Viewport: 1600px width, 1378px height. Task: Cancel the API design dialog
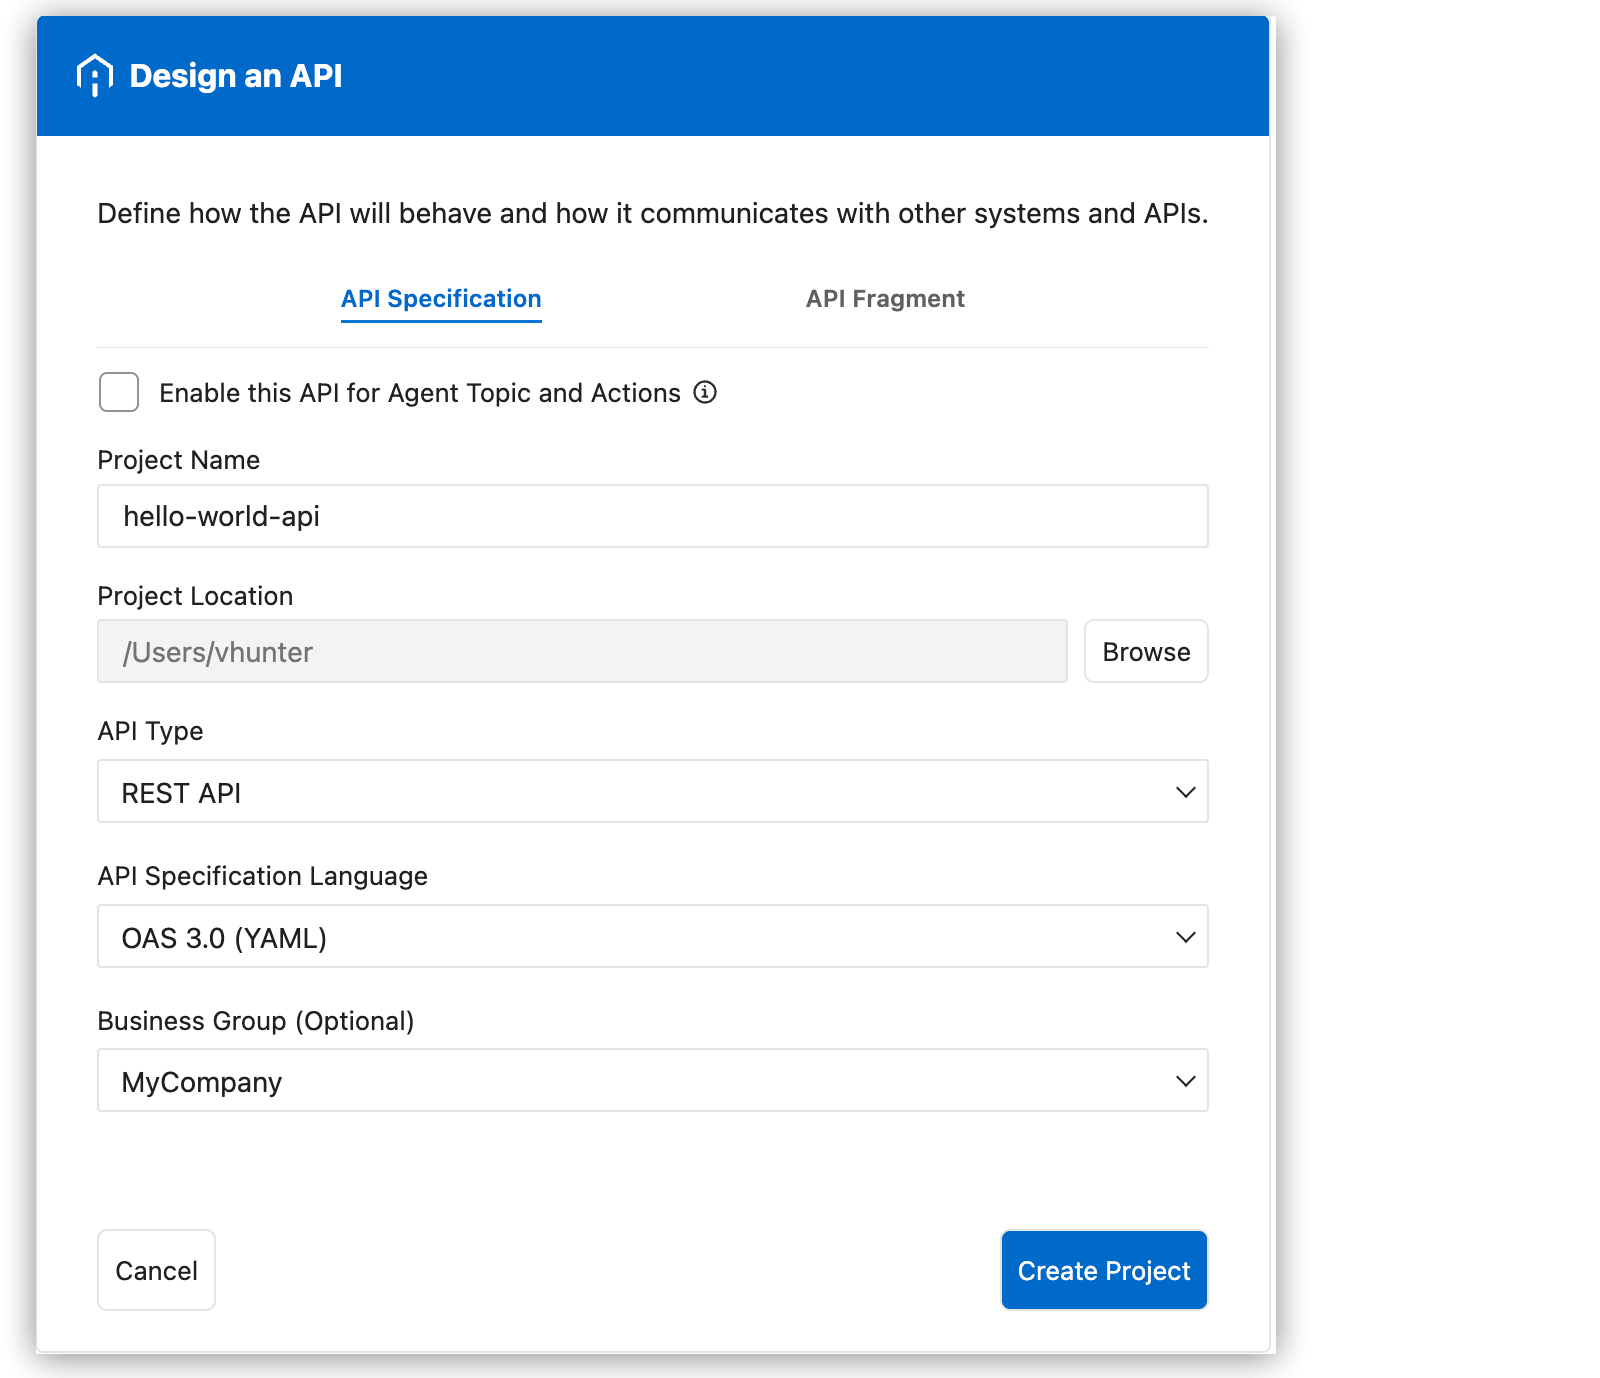(156, 1270)
